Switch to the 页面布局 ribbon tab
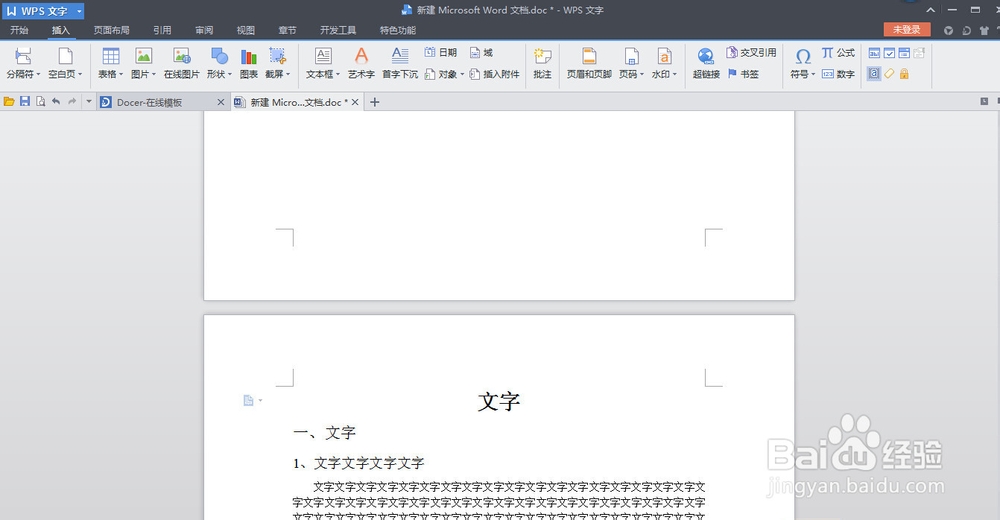Screen dimensions: 1000x520 pyautogui.click(x=112, y=30)
